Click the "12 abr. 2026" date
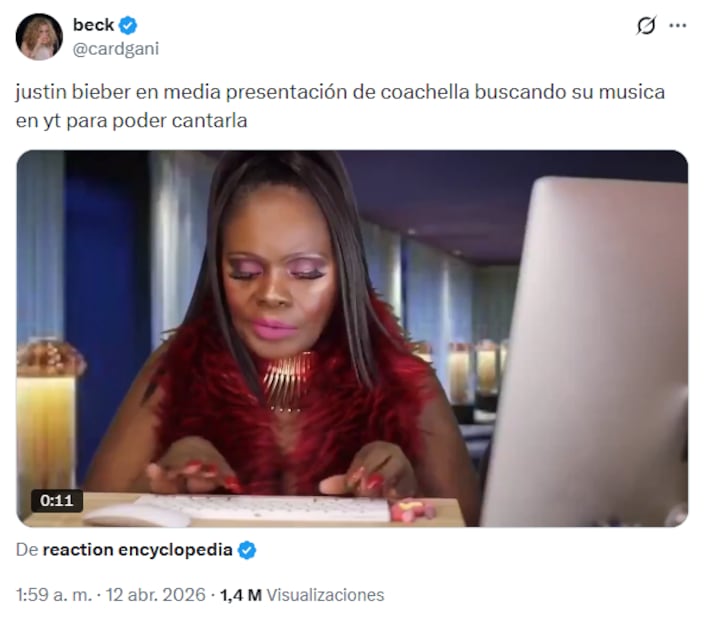The width and height of the screenshot is (706, 620). pyautogui.click(x=155, y=595)
